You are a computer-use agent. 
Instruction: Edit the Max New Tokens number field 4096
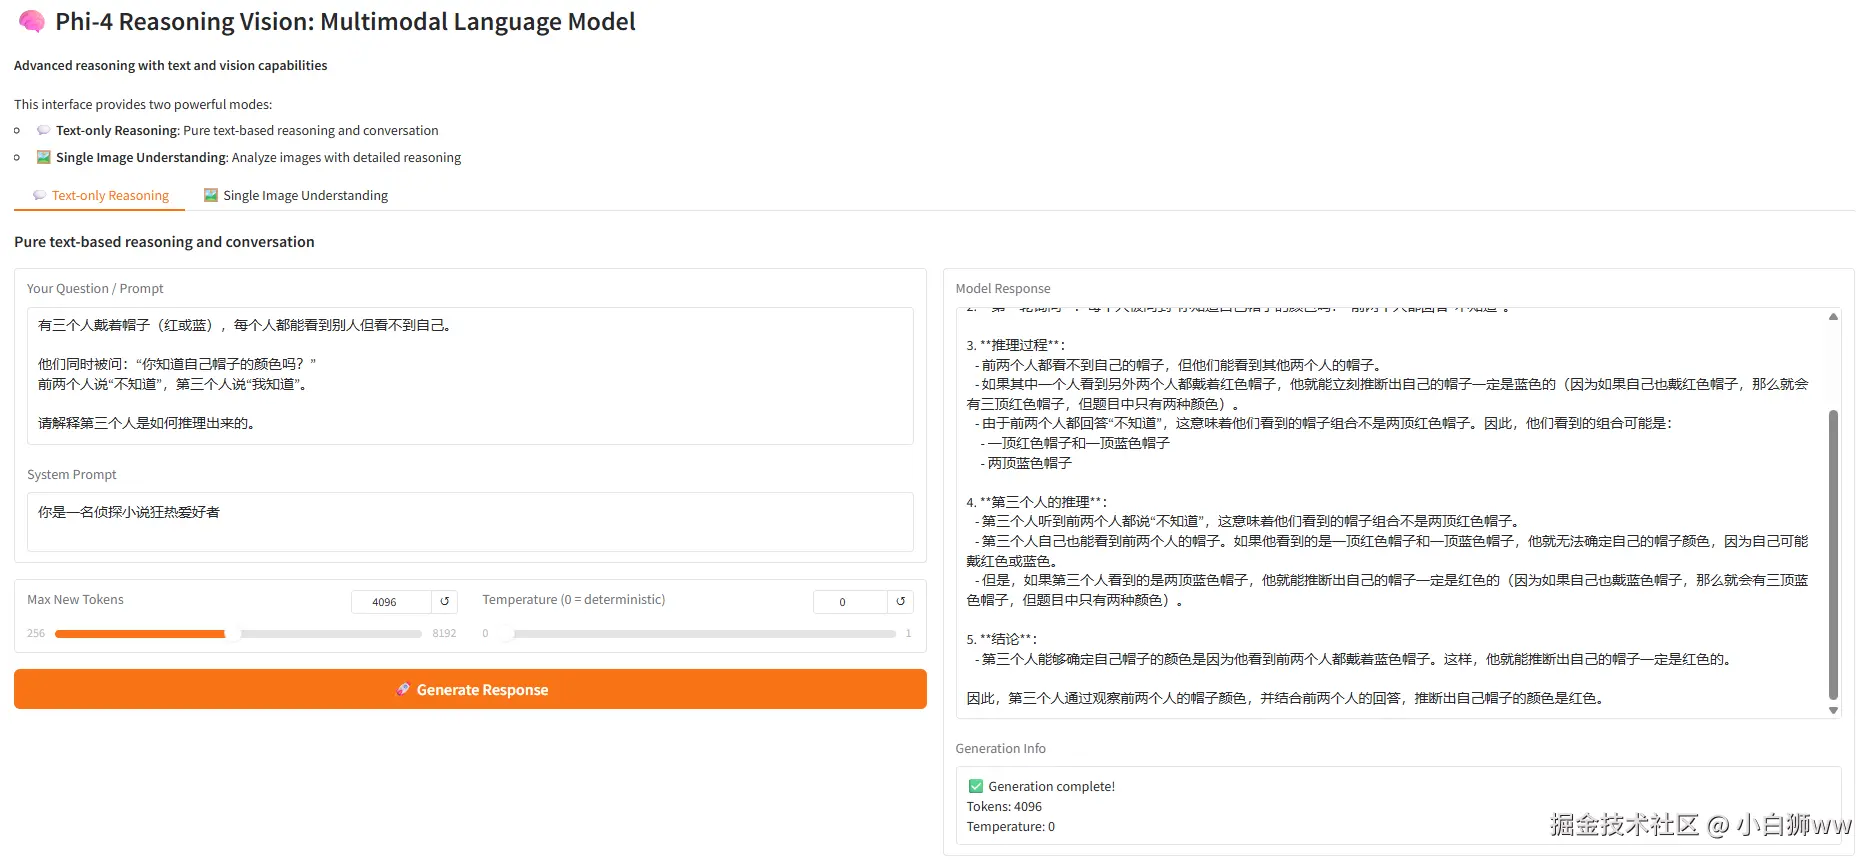point(391,602)
